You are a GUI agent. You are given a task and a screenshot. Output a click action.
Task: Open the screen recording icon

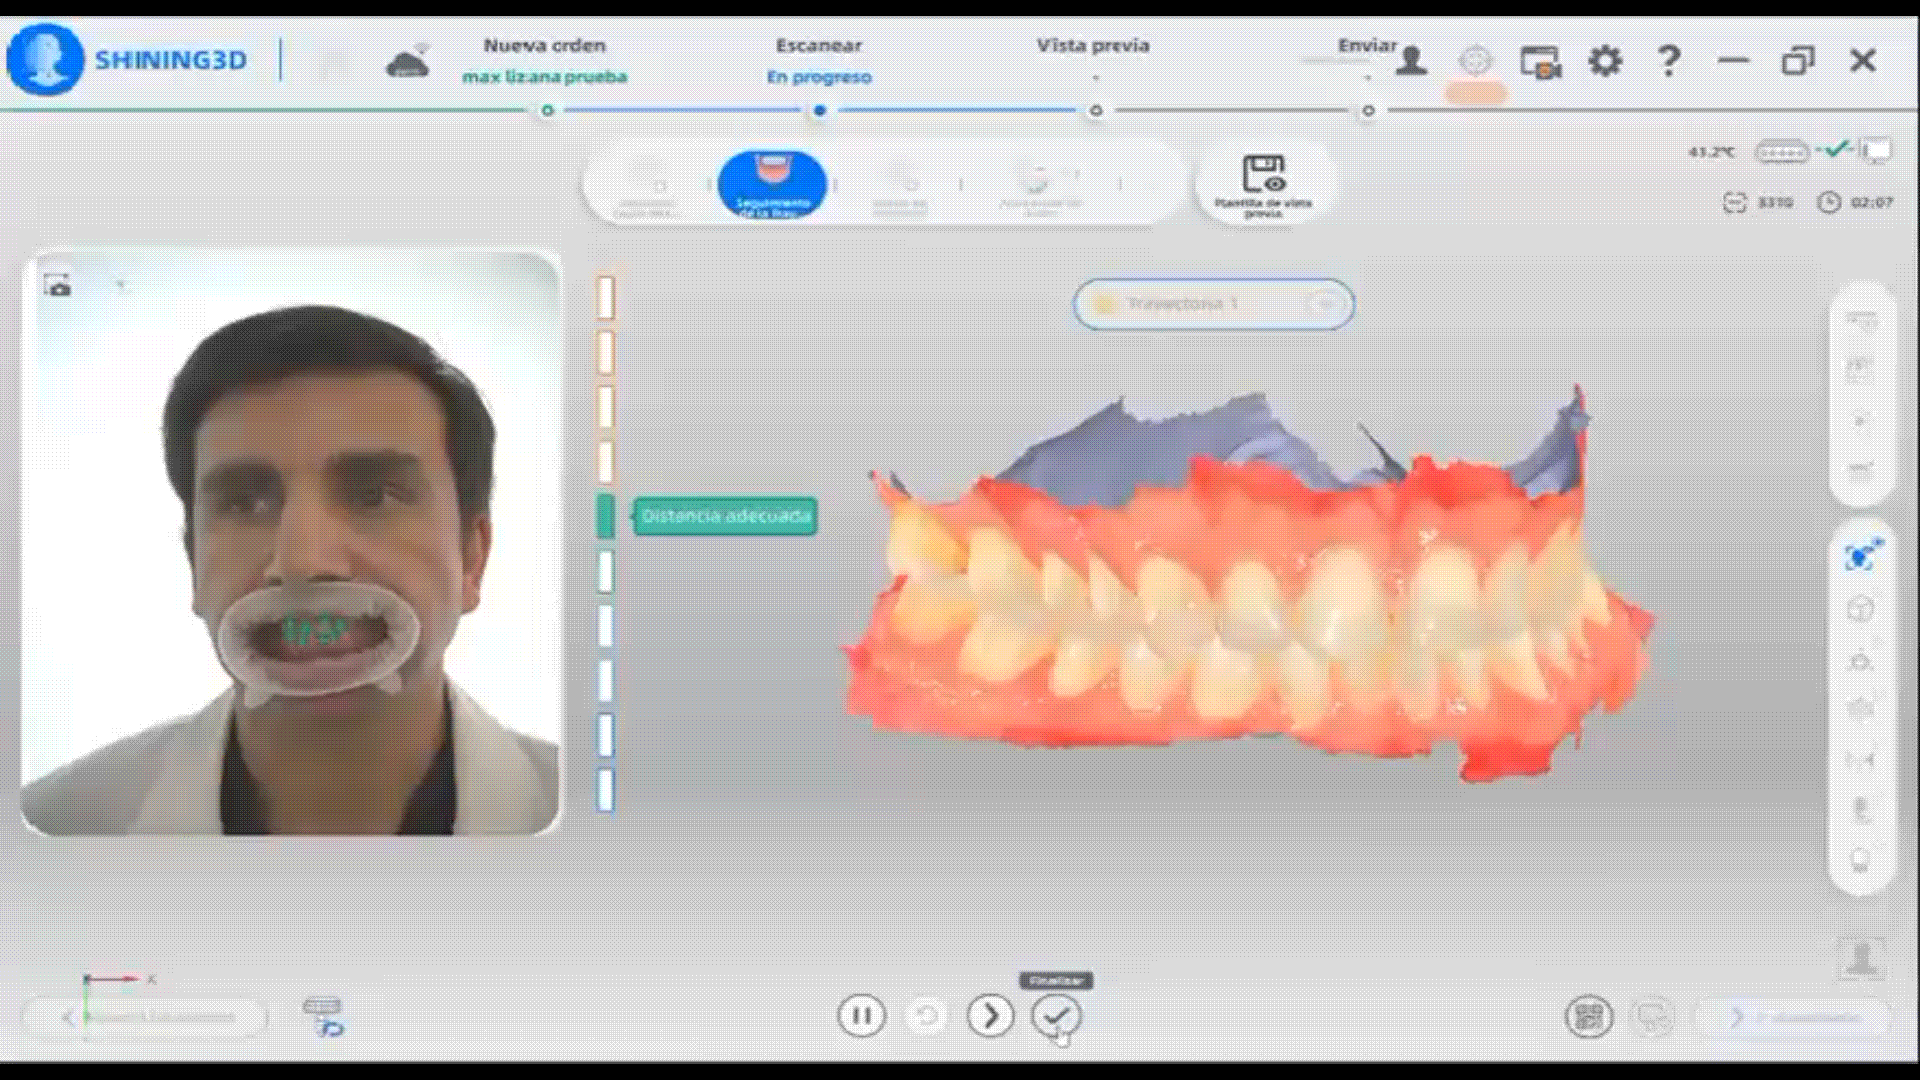pyautogui.click(x=1540, y=62)
